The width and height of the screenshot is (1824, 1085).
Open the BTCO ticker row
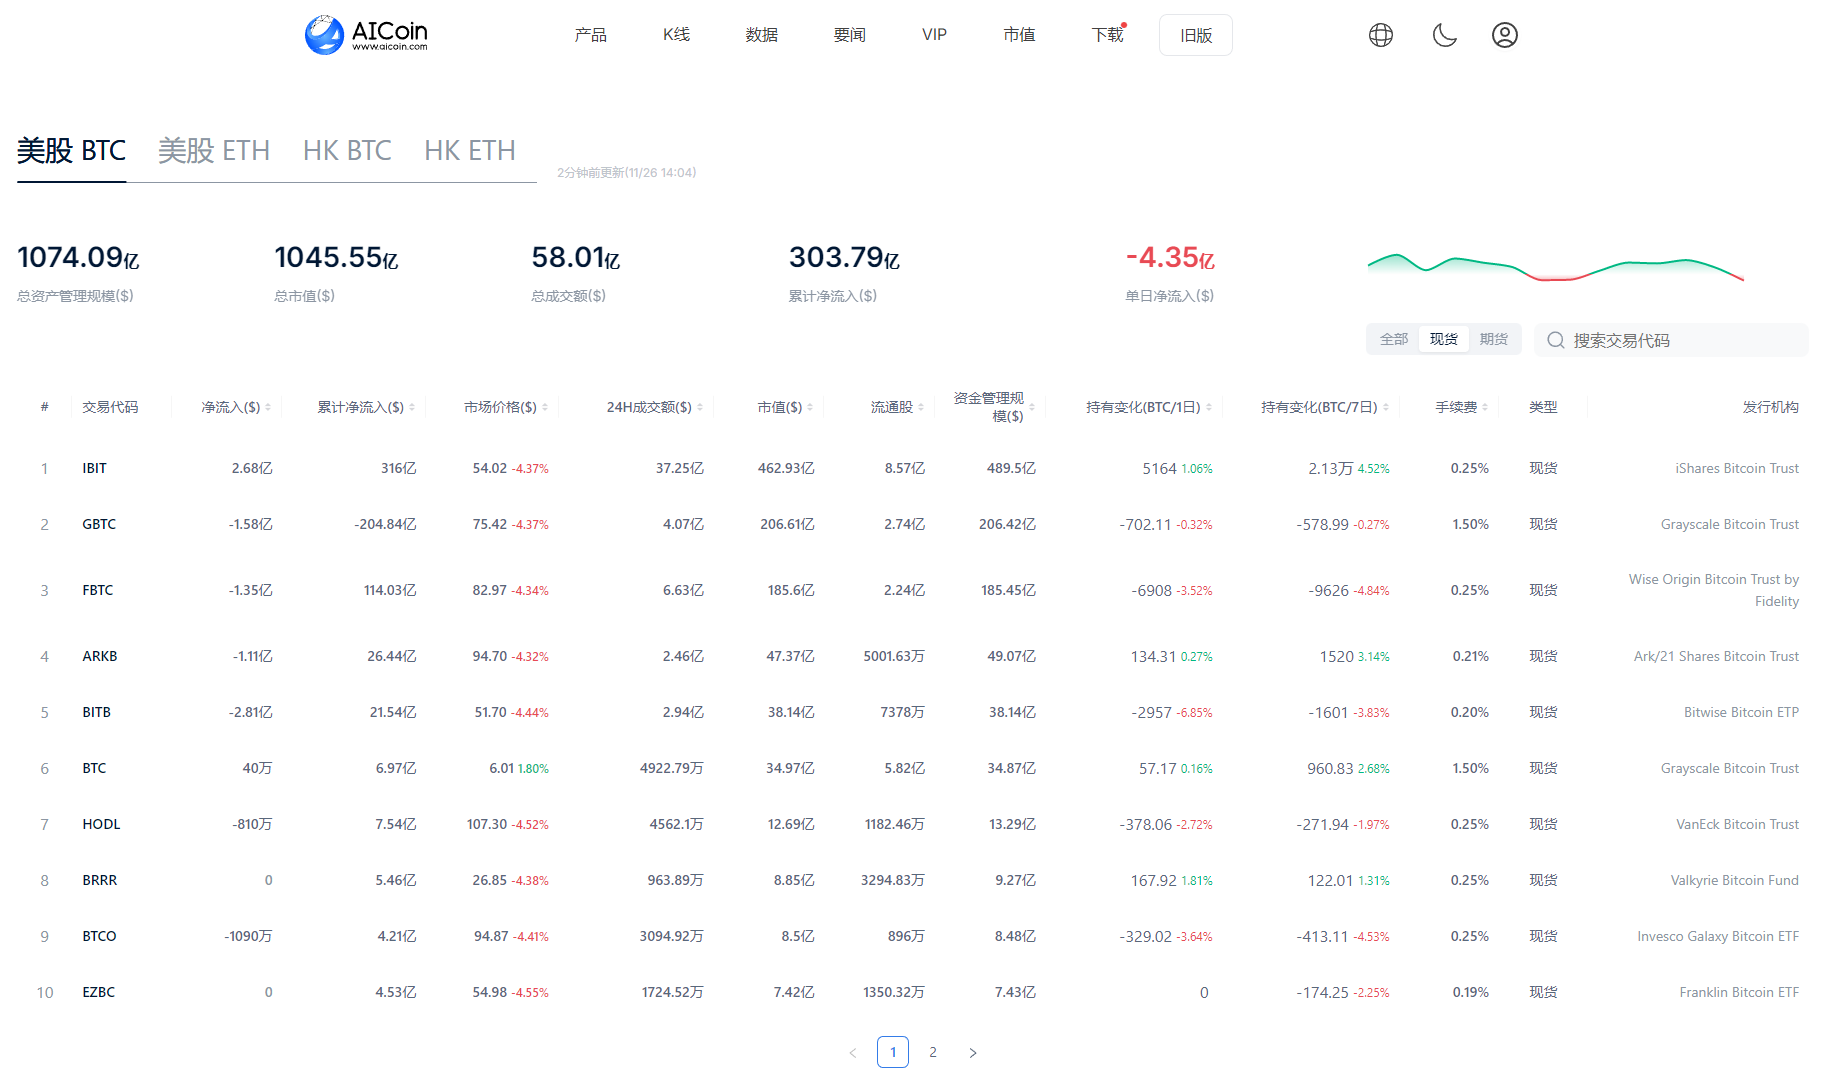coord(912,936)
